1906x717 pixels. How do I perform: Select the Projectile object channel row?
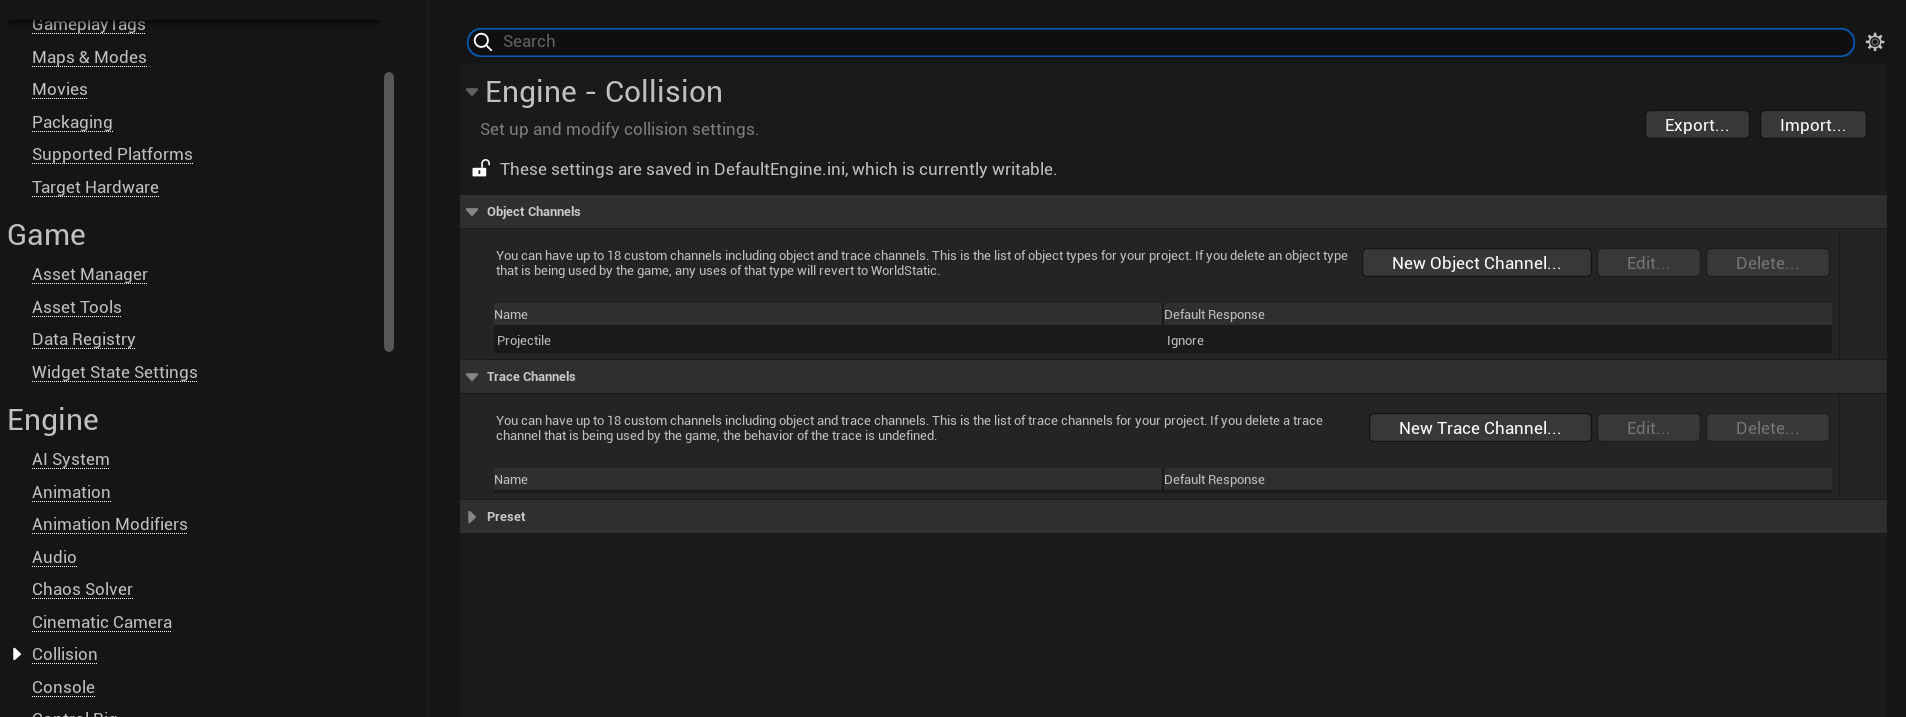point(826,341)
